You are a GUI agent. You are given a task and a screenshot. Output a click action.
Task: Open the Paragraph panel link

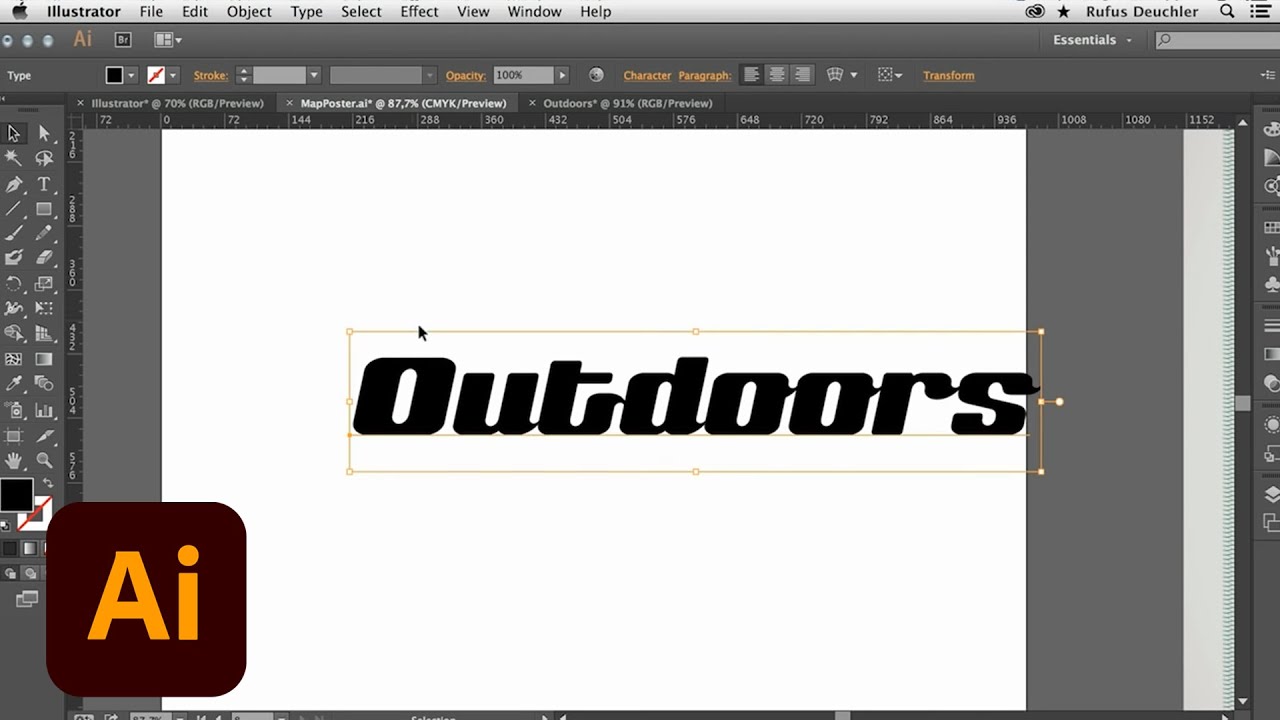click(705, 75)
